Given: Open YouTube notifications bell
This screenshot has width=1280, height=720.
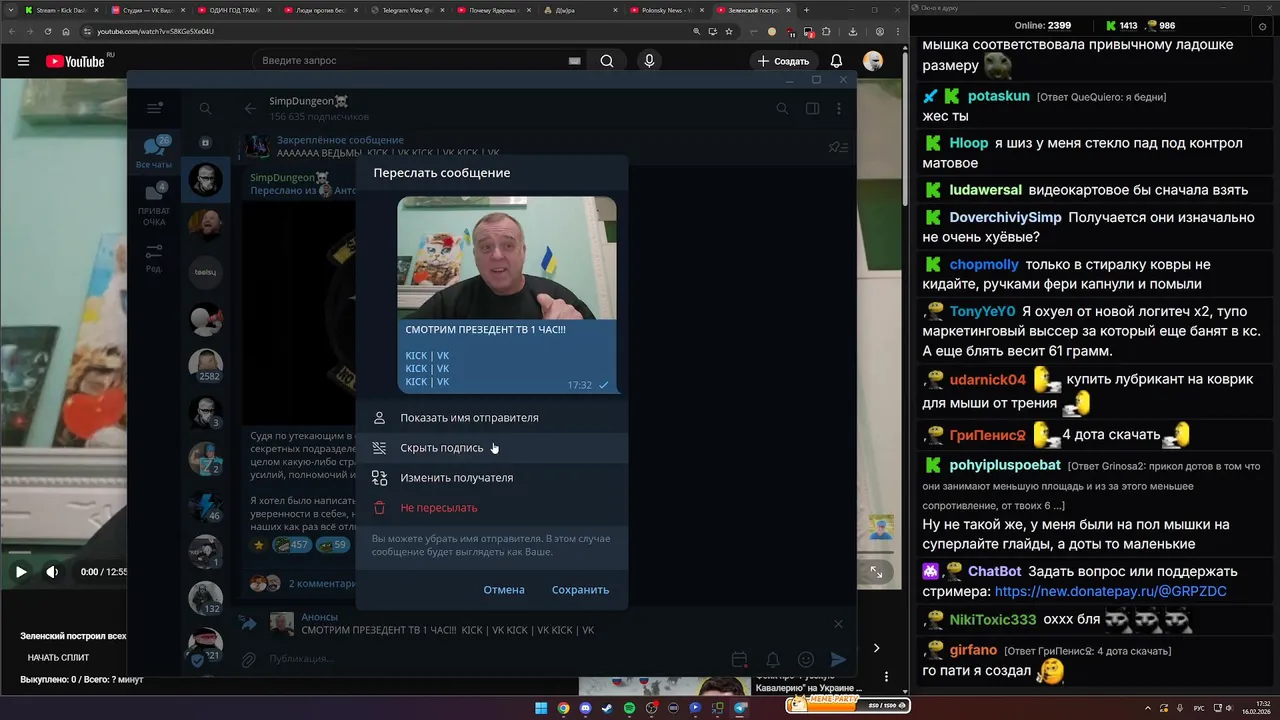Looking at the screenshot, I should coord(836,61).
